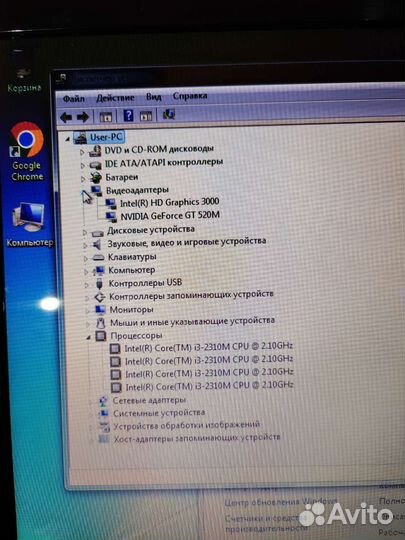The image size is (405, 540).
Task: Select the first Intel Core i3-2310M processor entry
Action: coord(208,347)
